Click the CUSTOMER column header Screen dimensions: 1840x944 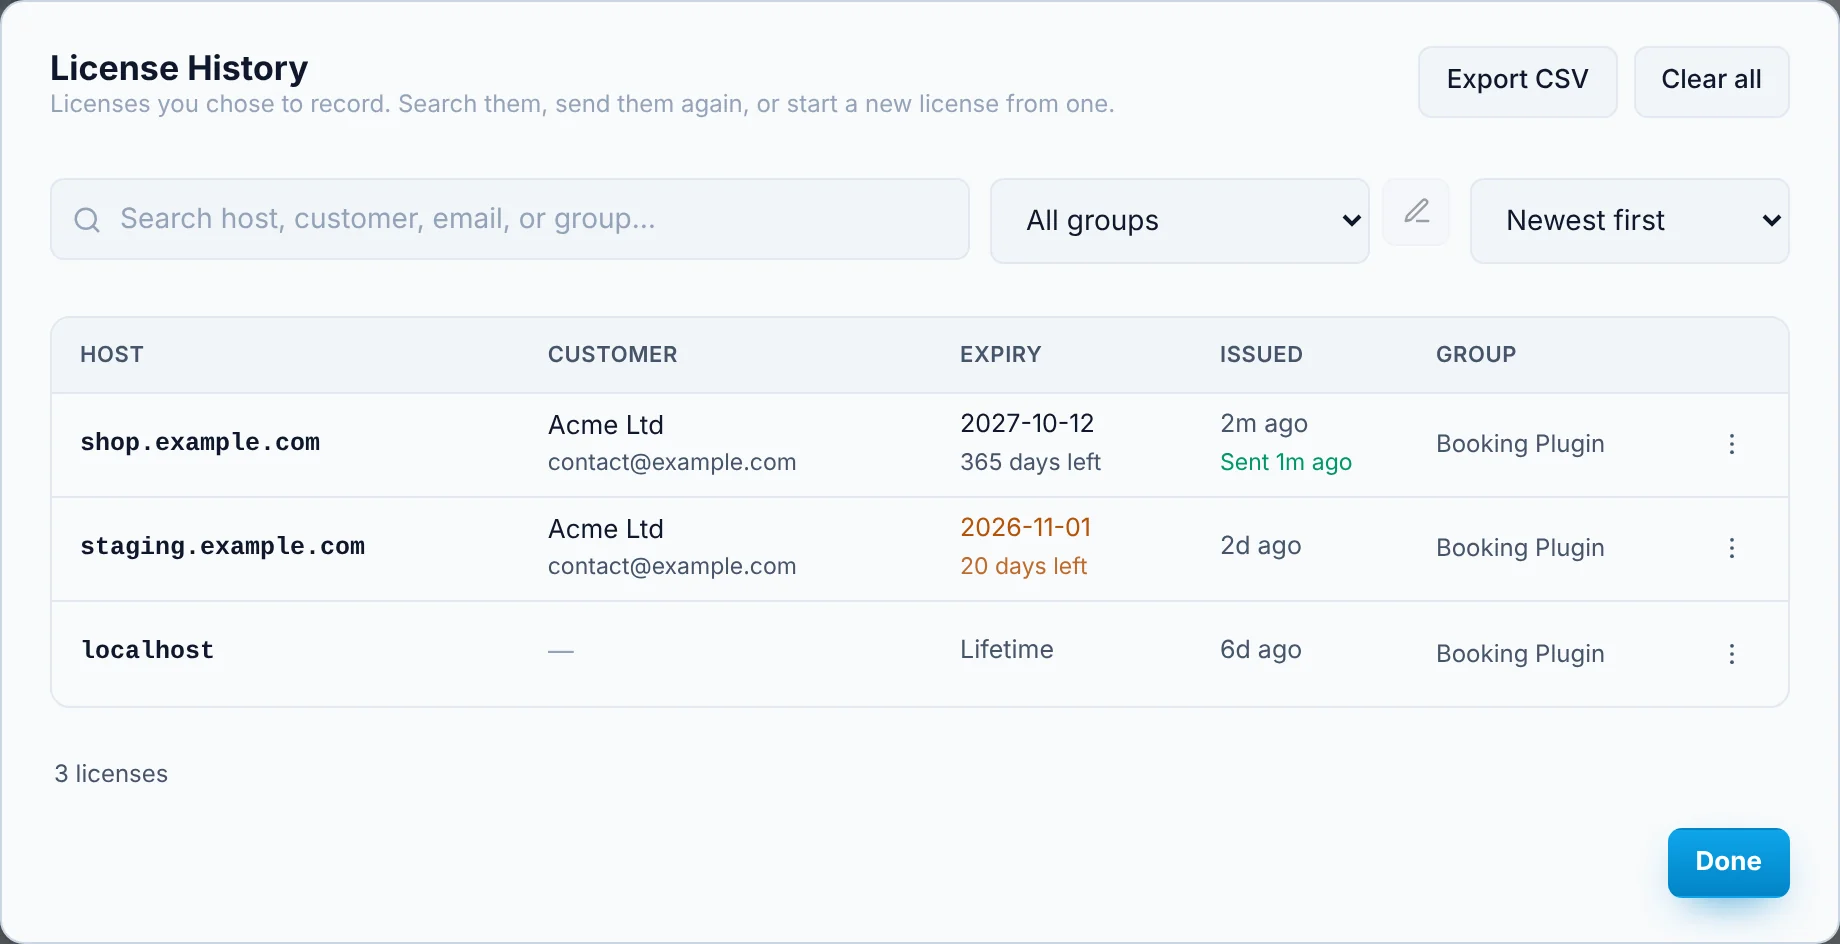(x=612, y=354)
